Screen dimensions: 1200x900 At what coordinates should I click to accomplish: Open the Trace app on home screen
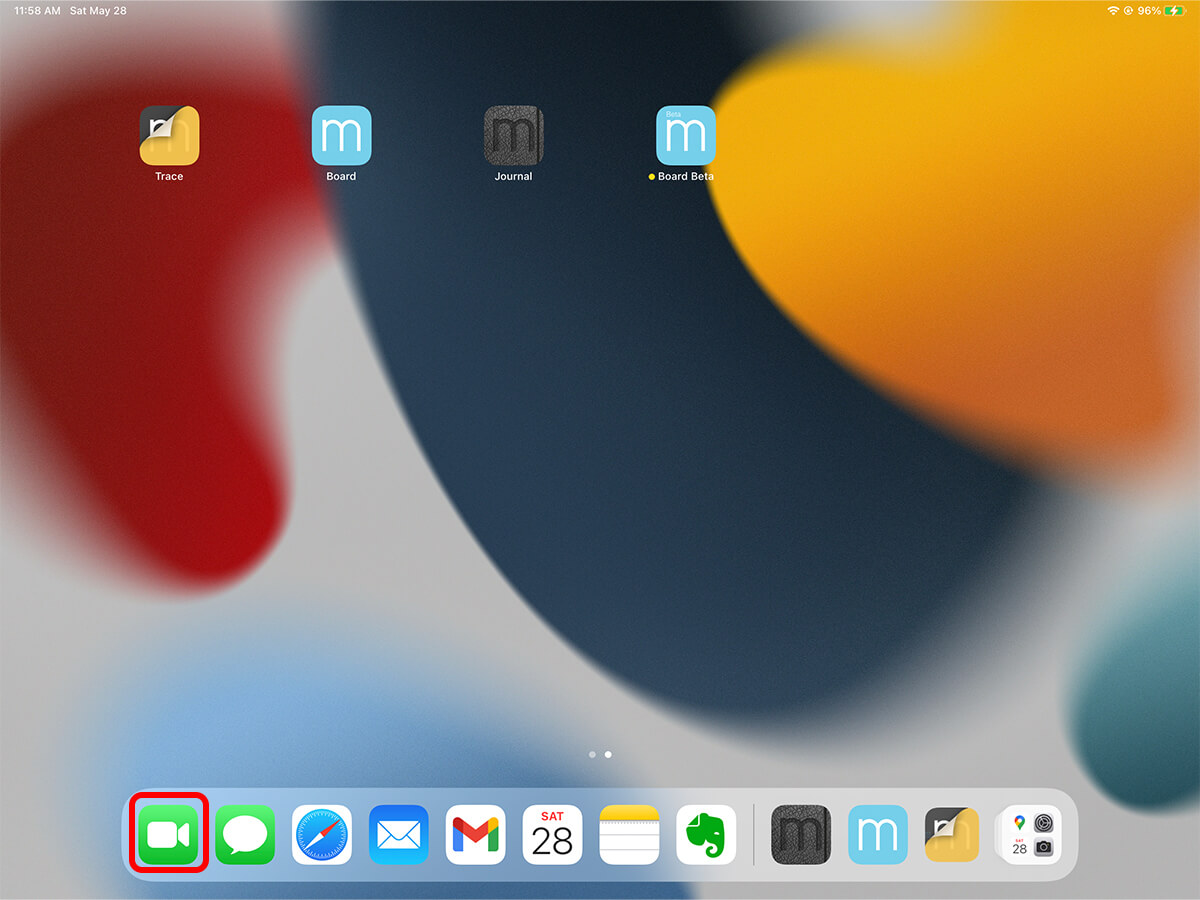[x=169, y=136]
